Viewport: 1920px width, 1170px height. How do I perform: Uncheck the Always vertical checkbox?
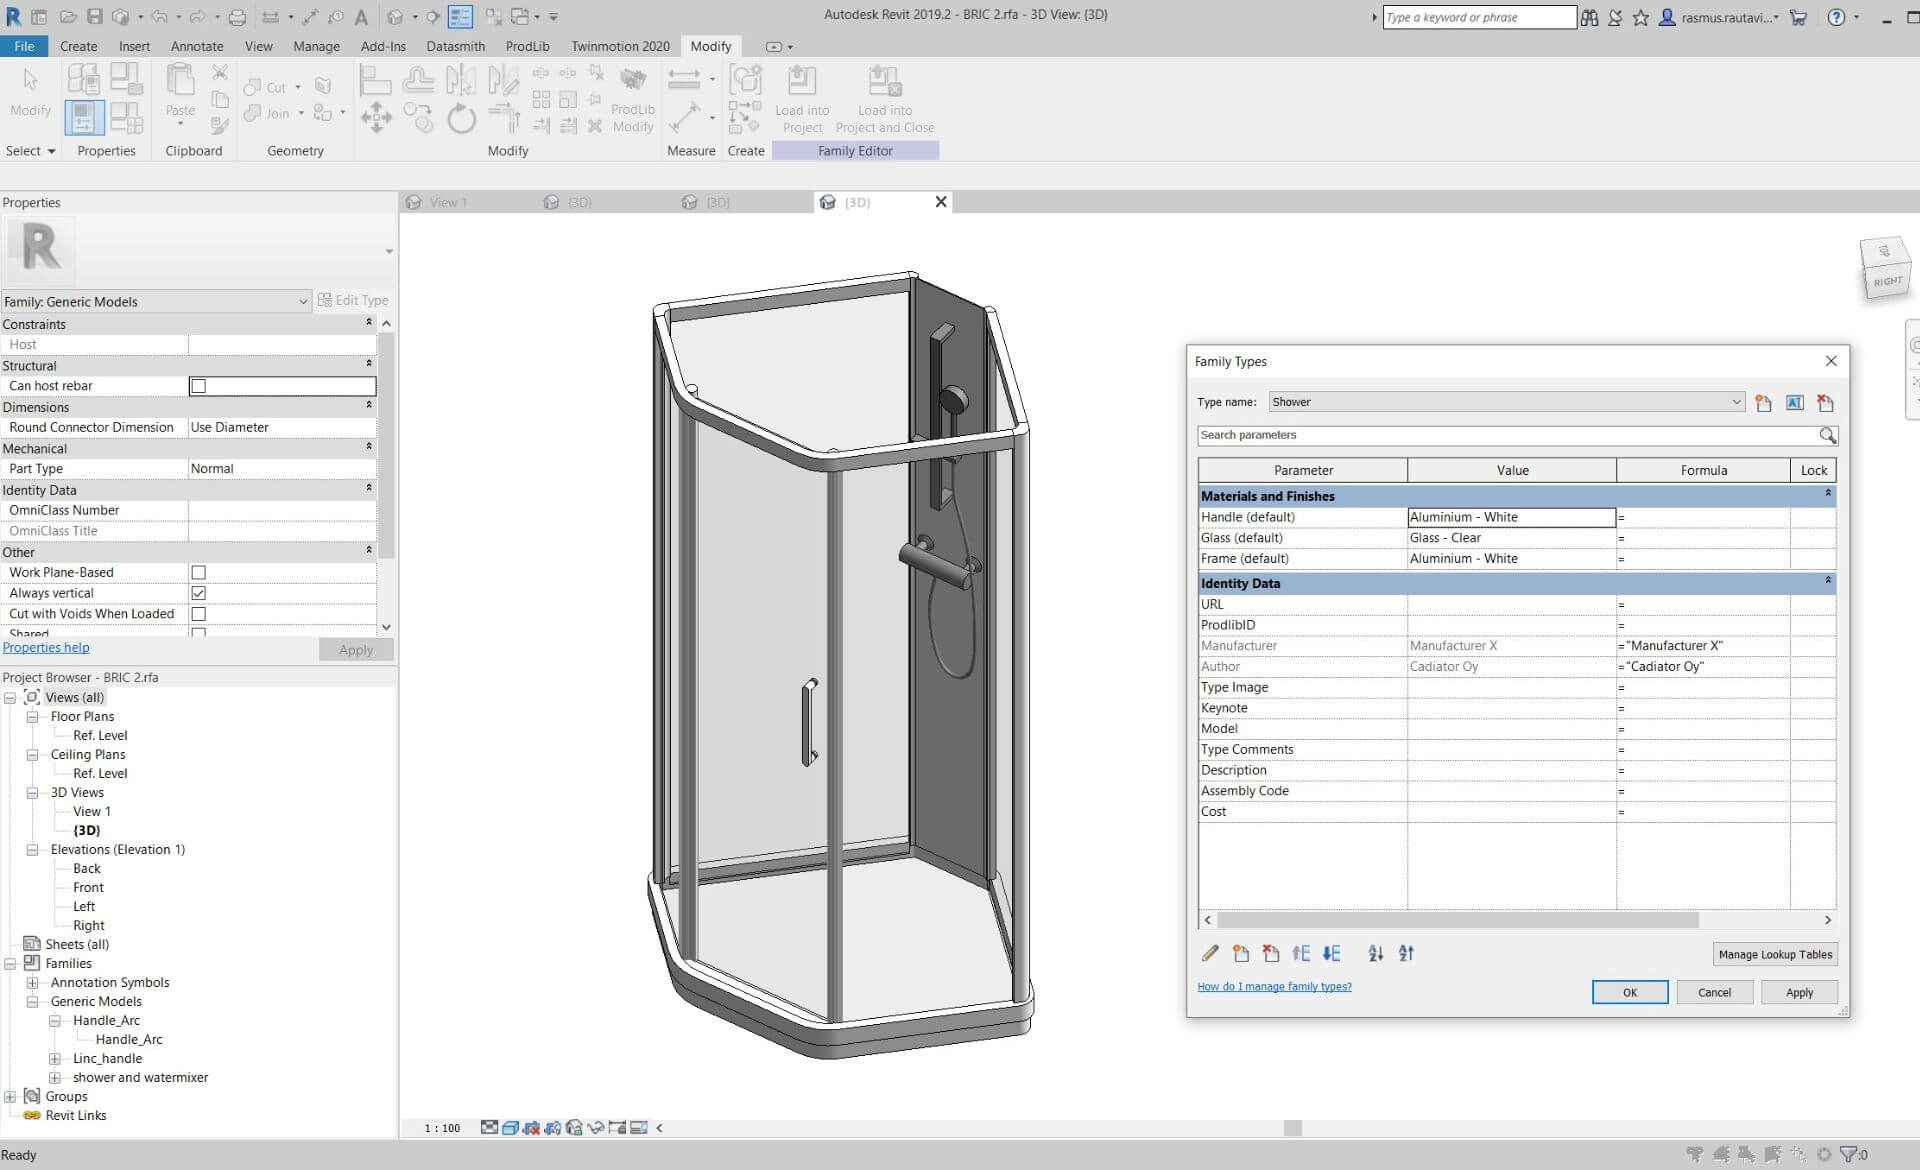pyautogui.click(x=198, y=593)
